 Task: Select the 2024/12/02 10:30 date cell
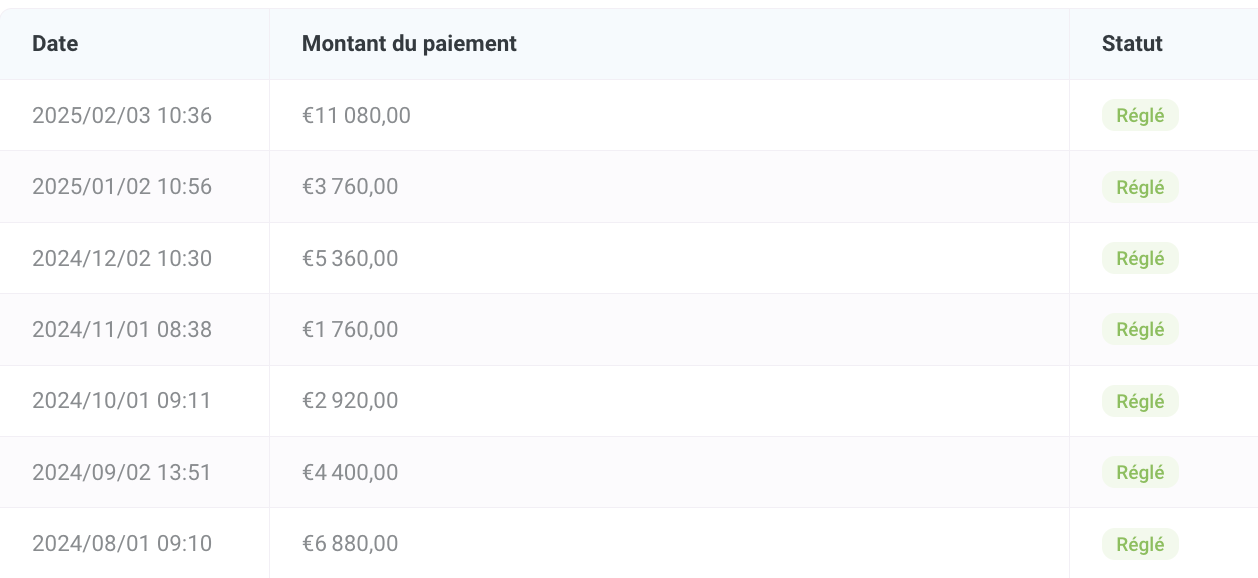click(122, 259)
